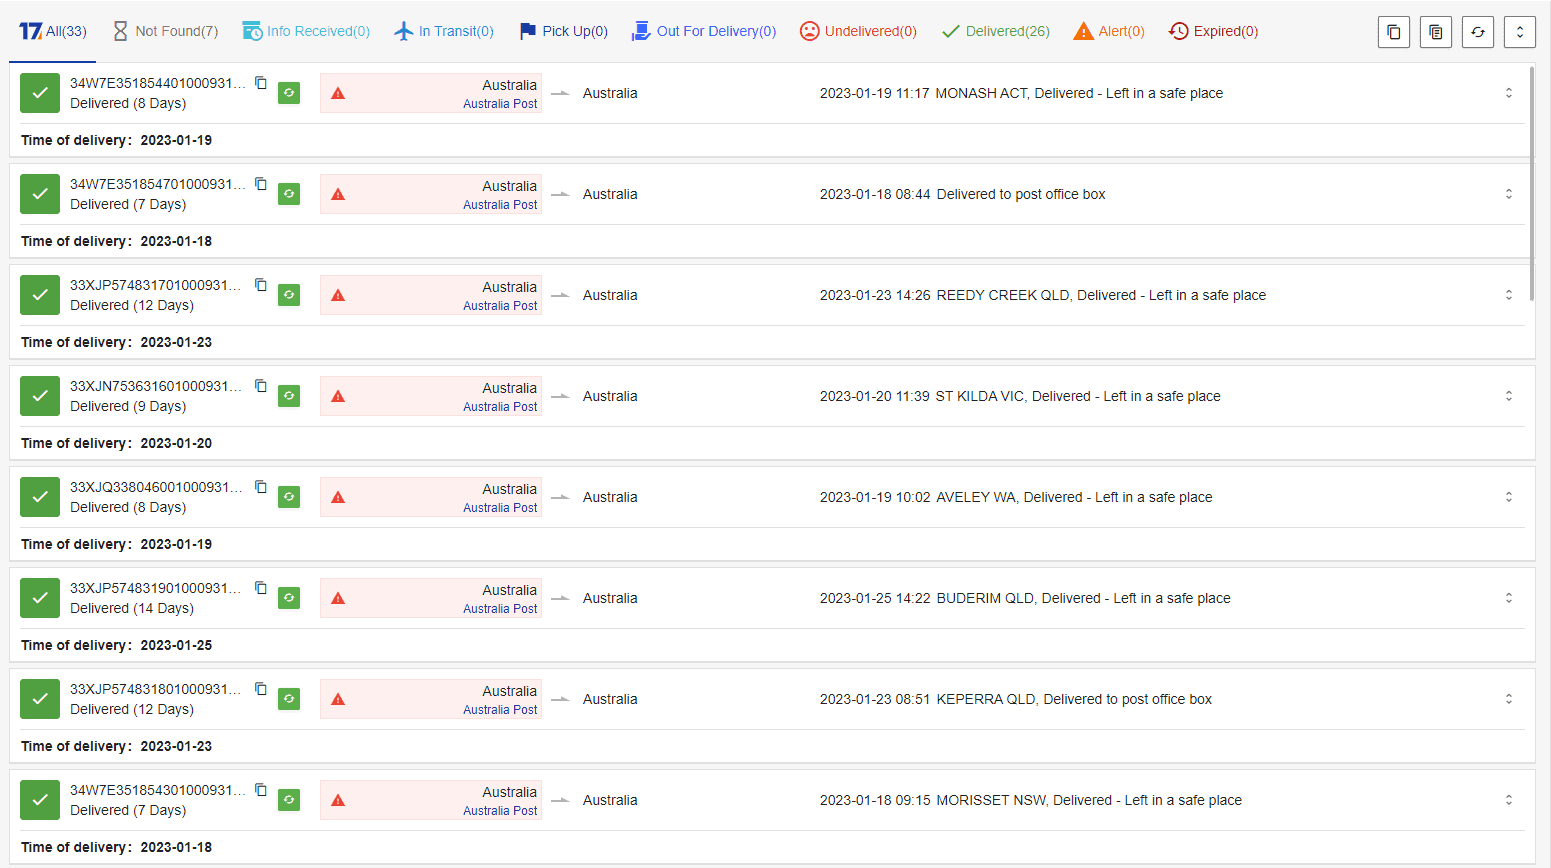
Task: Copy tracking number 34W7E351854401000931
Action: click(261, 85)
